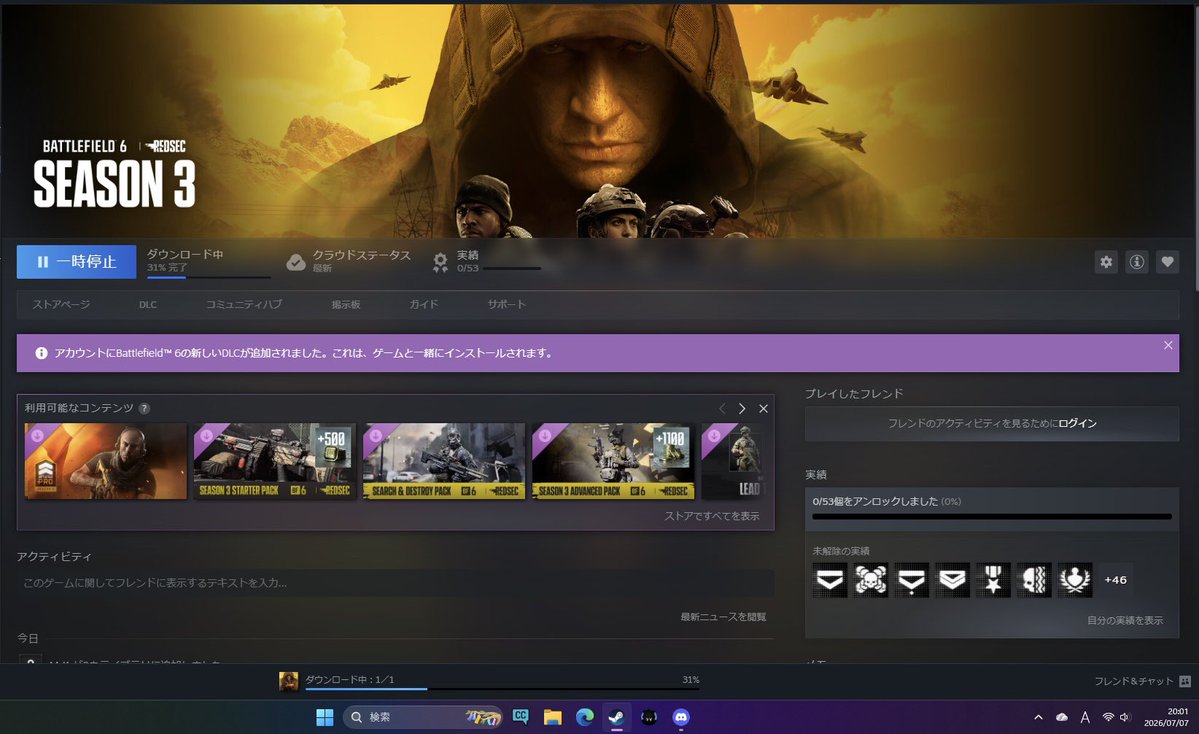Screen dimensions: 1199x734
Task: Open the PRO content thumbnail
Action: pyautogui.click(x=106, y=461)
